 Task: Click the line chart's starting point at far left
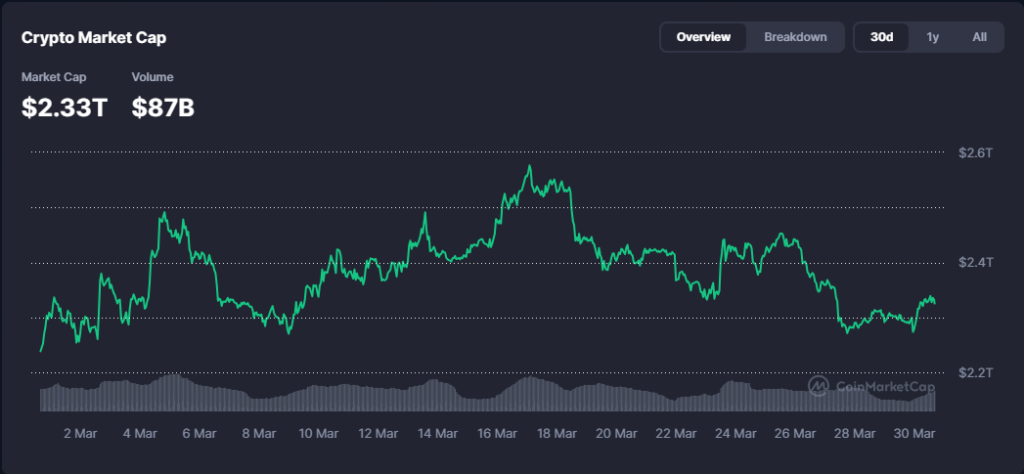tap(41, 350)
